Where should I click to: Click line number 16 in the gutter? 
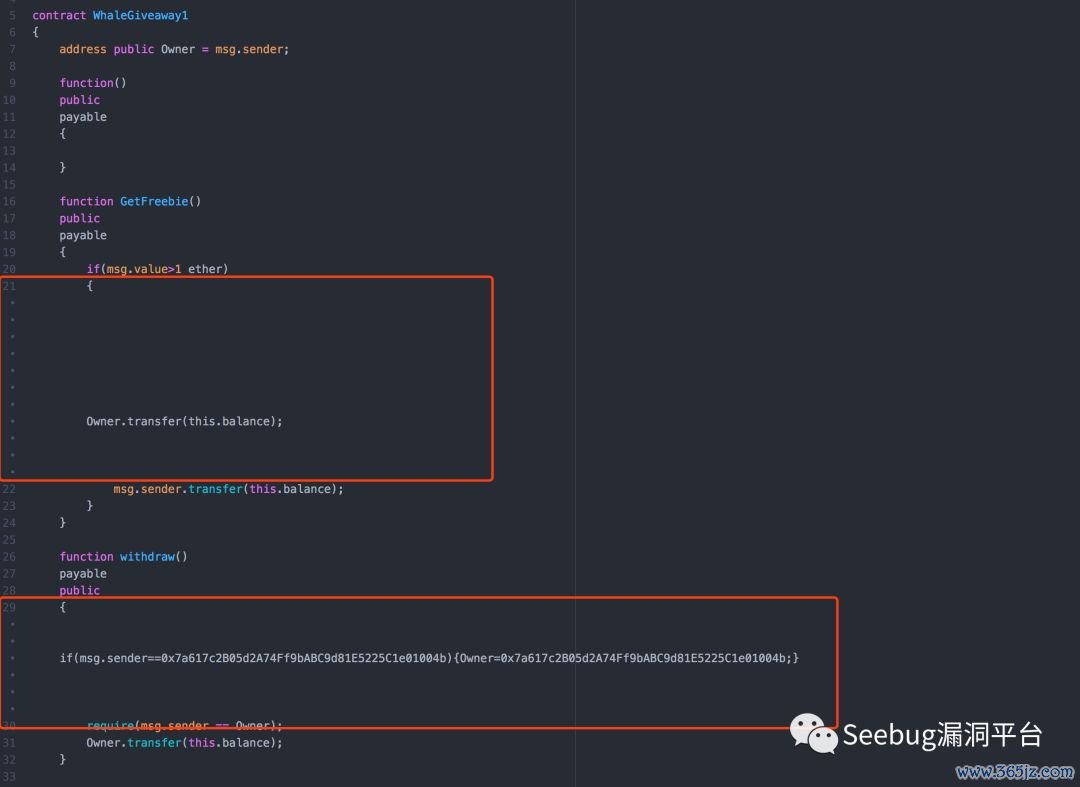[x=9, y=201]
